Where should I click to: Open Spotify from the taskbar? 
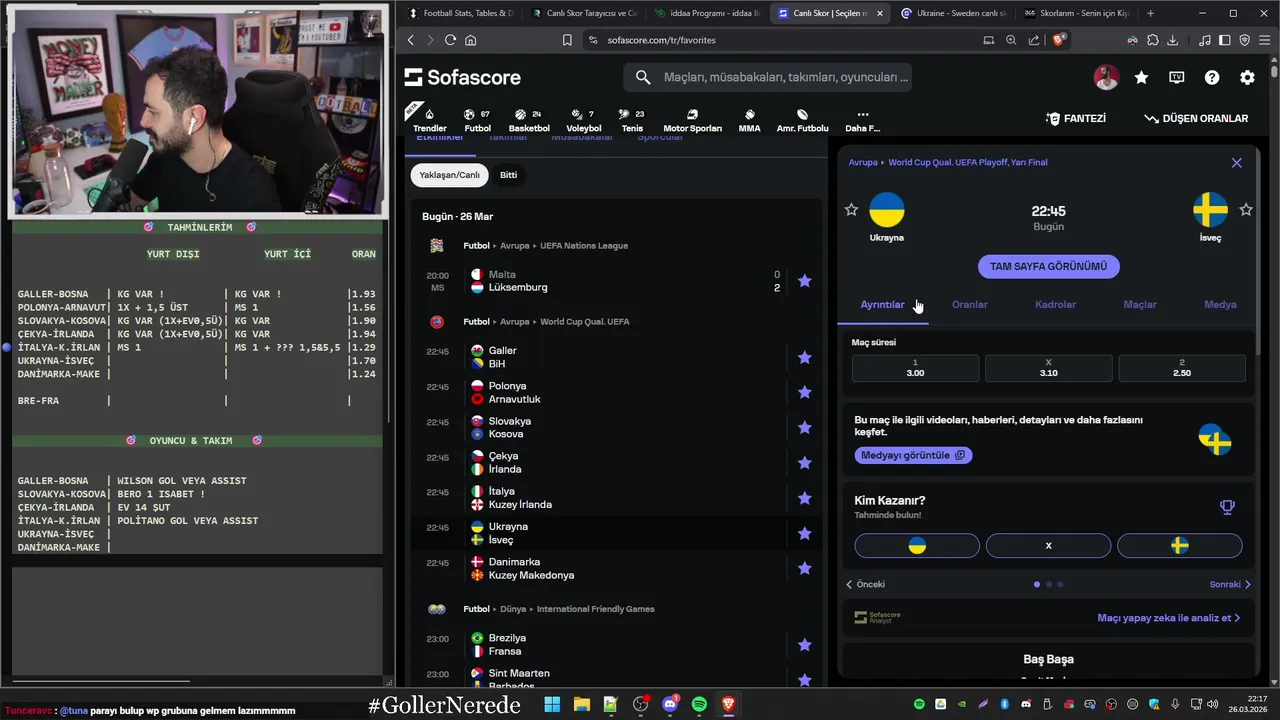[x=699, y=704]
